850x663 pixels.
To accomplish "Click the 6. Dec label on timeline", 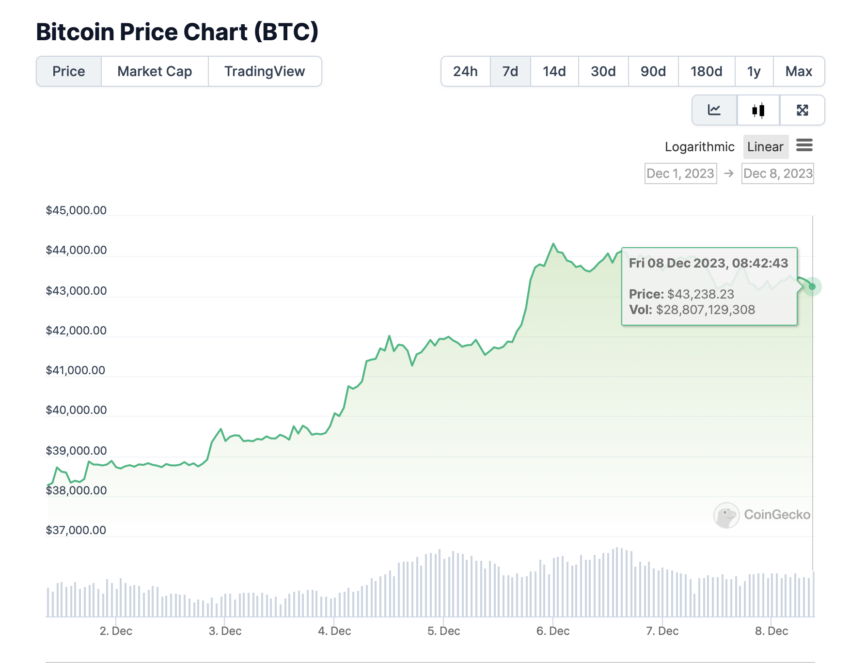I will pyautogui.click(x=553, y=631).
